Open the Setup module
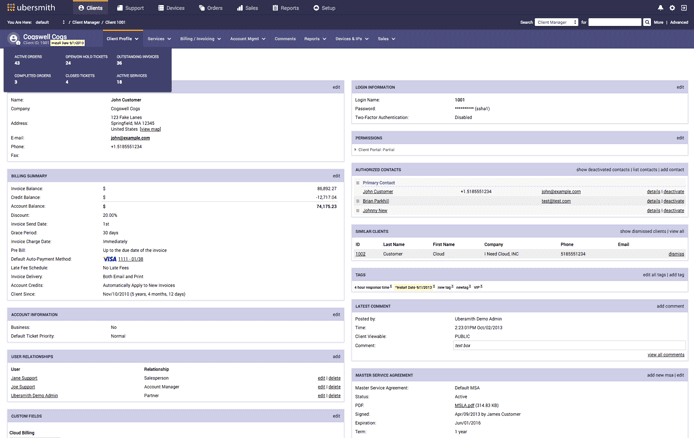This screenshot has height=438, width=694. pos(324,8)
